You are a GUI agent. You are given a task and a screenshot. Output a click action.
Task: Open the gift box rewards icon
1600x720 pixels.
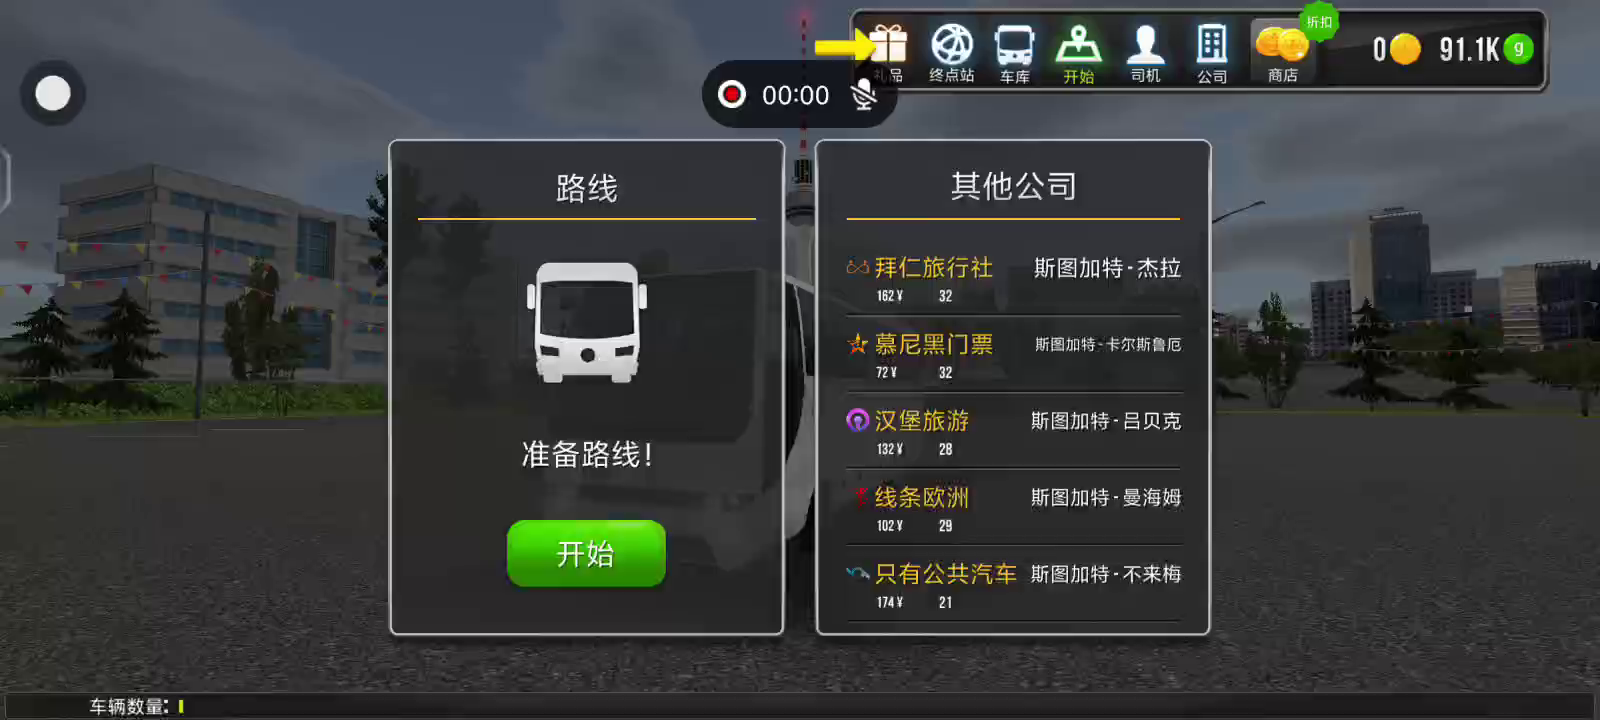[888, 46]
